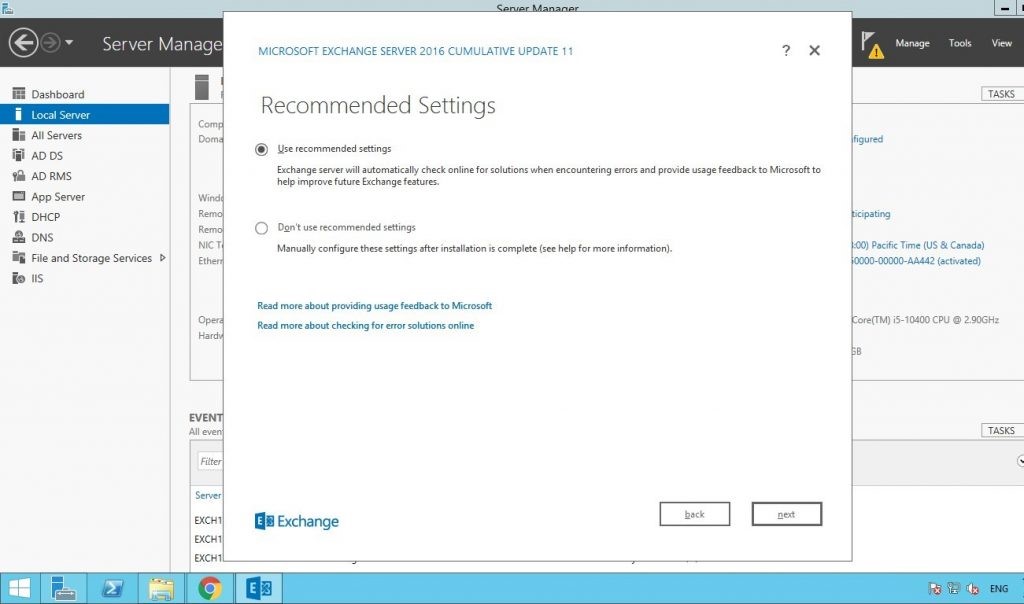The width and height of the screenshot is (1024, 604).
Task: Select Local Server in sidebar
Action: pyautogui.click(x=84, y=114)
